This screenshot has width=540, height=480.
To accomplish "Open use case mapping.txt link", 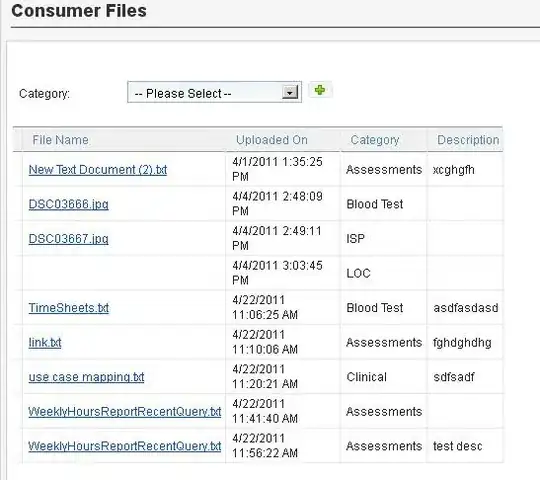I will 86,377.
